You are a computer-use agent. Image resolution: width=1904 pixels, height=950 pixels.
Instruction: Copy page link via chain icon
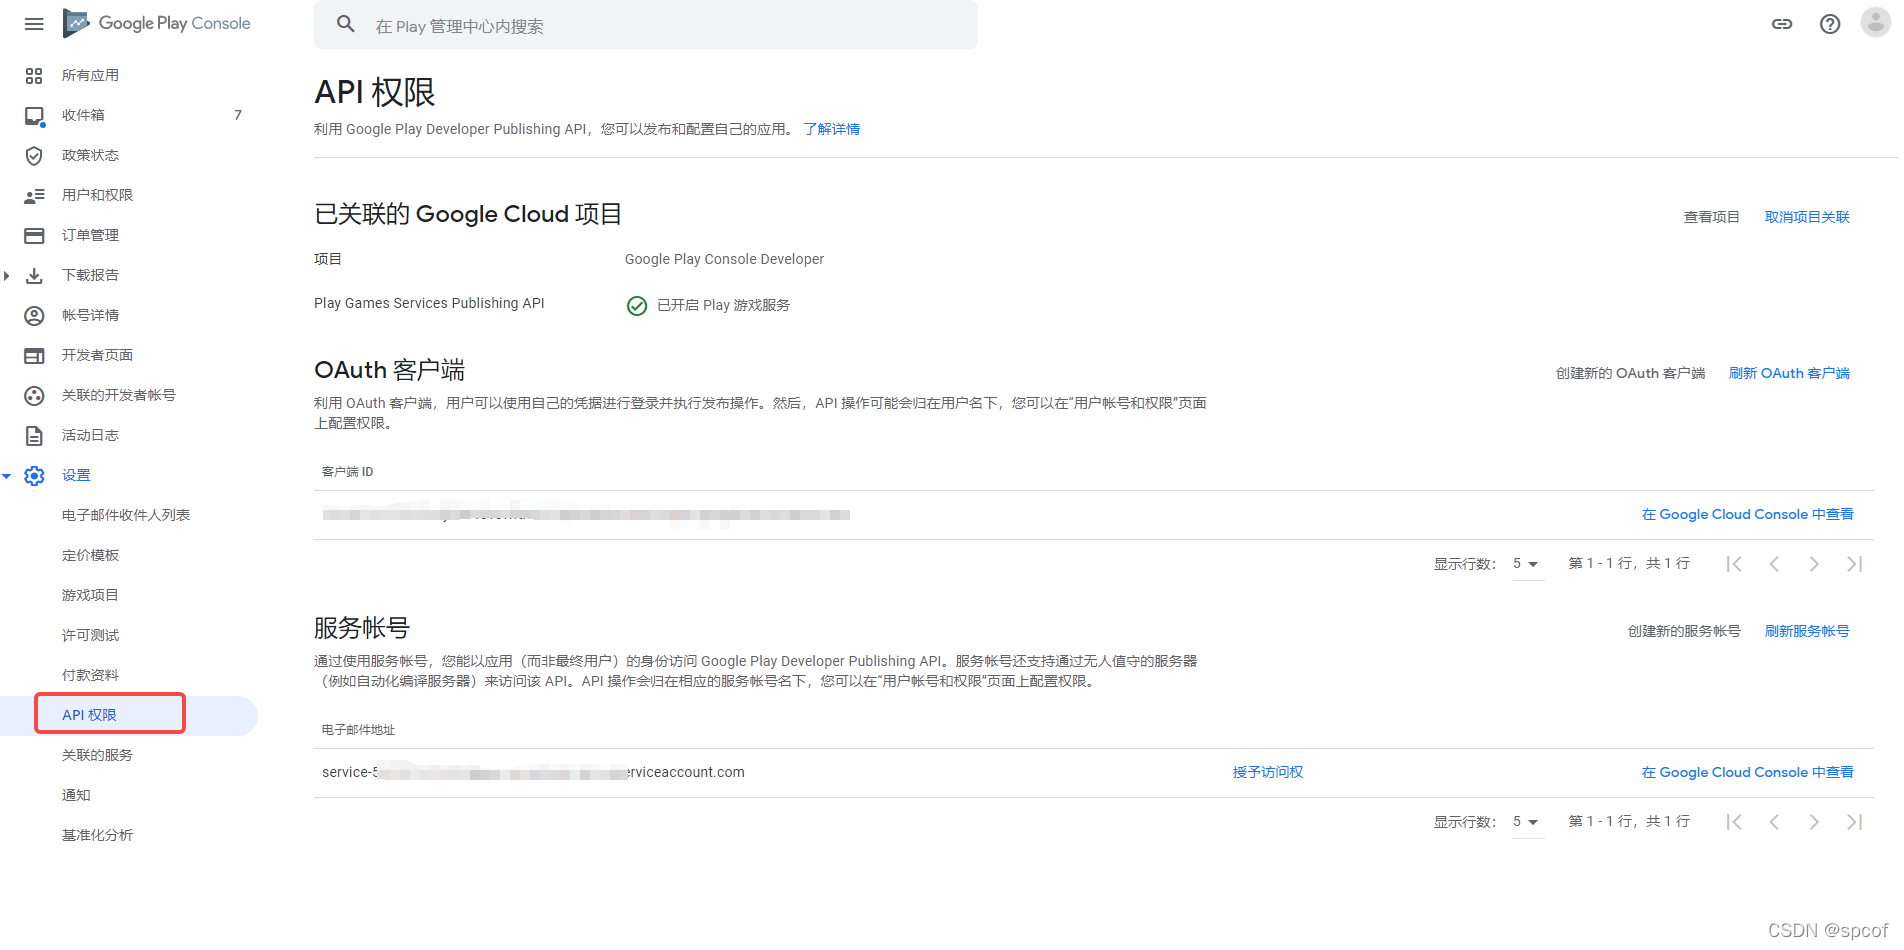(1782, 24)
